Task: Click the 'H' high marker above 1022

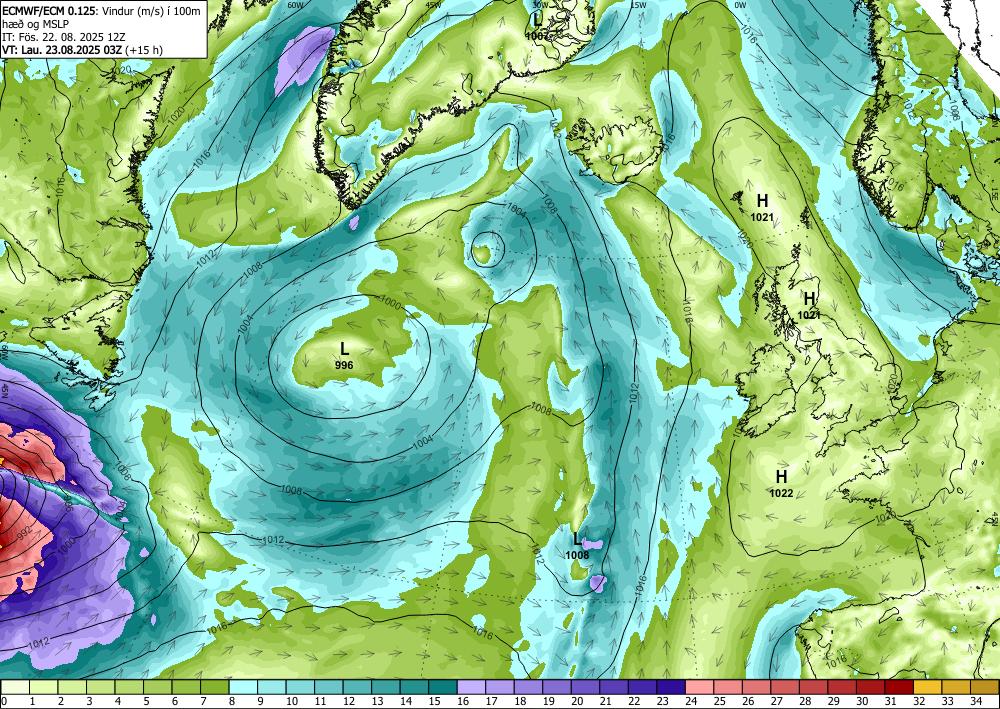Action: [x=781, y=476]
